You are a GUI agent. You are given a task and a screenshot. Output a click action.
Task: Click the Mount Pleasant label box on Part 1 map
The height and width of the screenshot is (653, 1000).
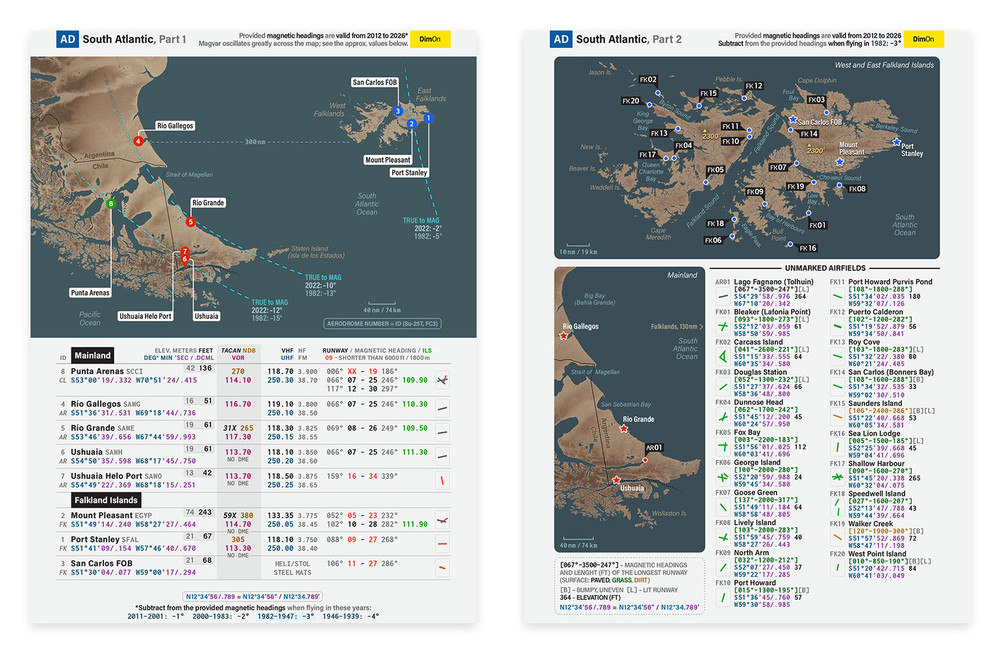pyautogui.click(x=388, y=160)
